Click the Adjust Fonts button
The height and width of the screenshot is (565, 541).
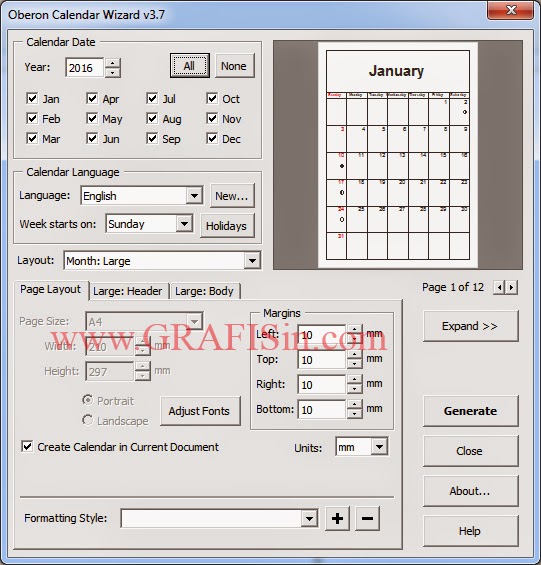200,411
